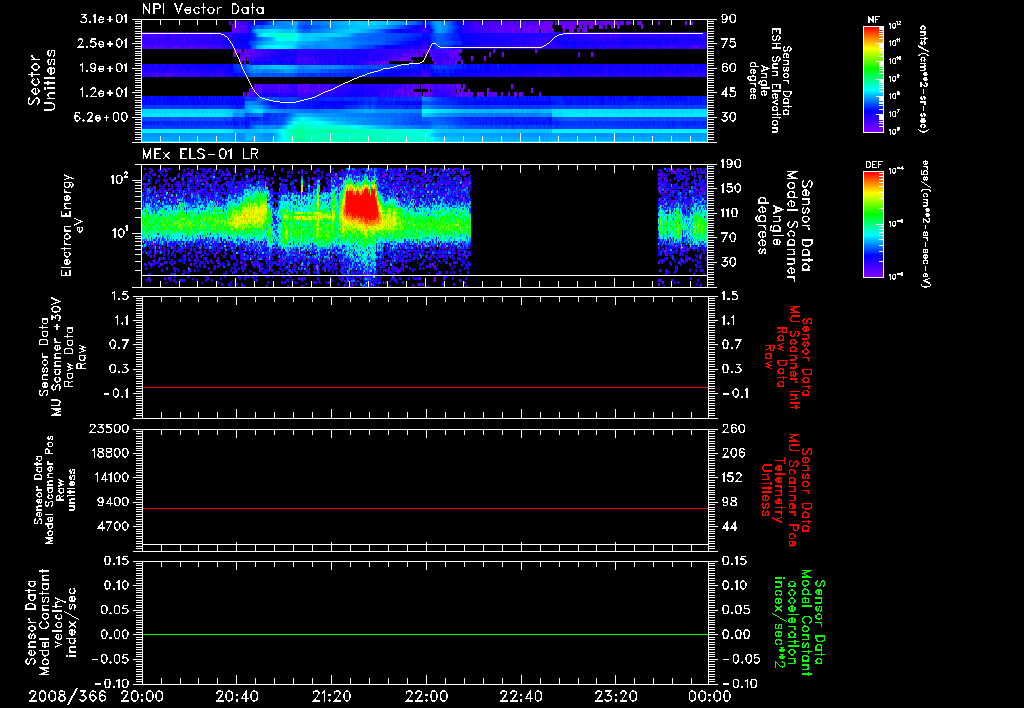Click the 'Electron Energy eV' axis label

coord(72,225)
